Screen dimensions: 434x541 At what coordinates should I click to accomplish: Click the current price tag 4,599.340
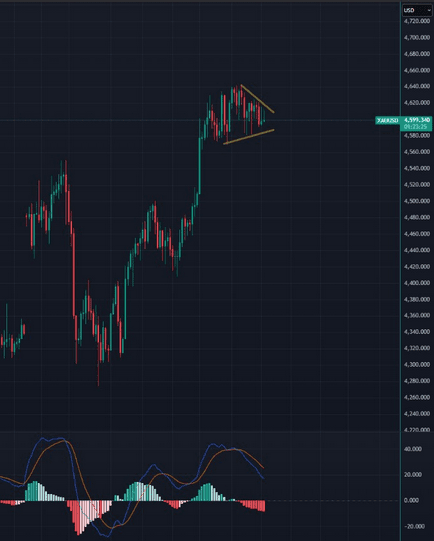[416, 120]
